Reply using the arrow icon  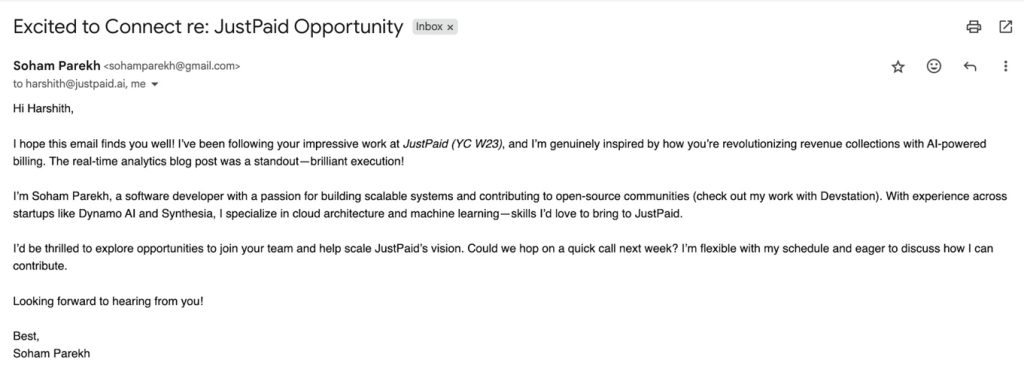(970, 67)
